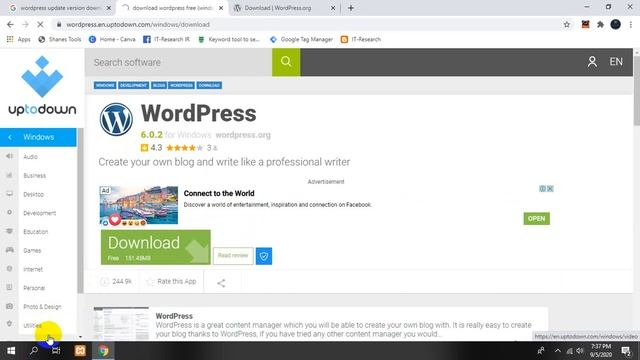This screenshot has height=360, width=640.
Task: Open EN language selector
Action: pos(616,62)
